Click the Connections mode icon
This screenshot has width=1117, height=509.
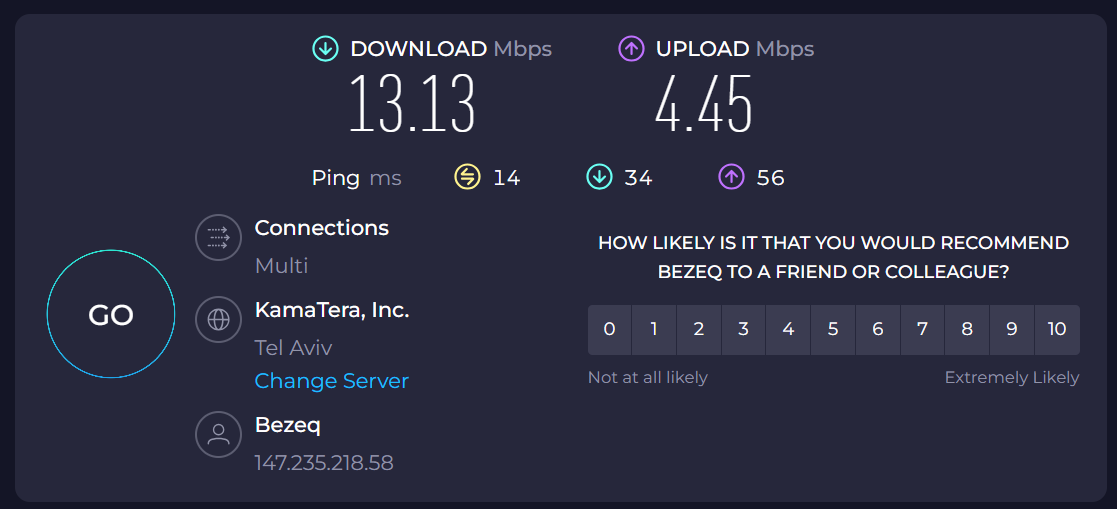(x=218, y=238)
